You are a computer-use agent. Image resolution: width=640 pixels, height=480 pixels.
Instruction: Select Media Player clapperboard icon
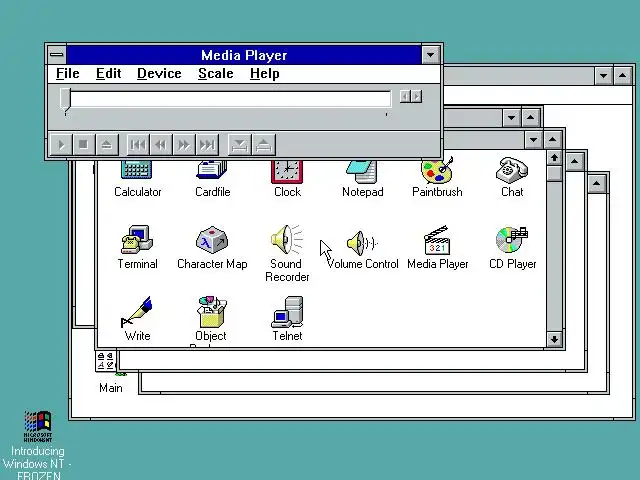tap(437, 240)
